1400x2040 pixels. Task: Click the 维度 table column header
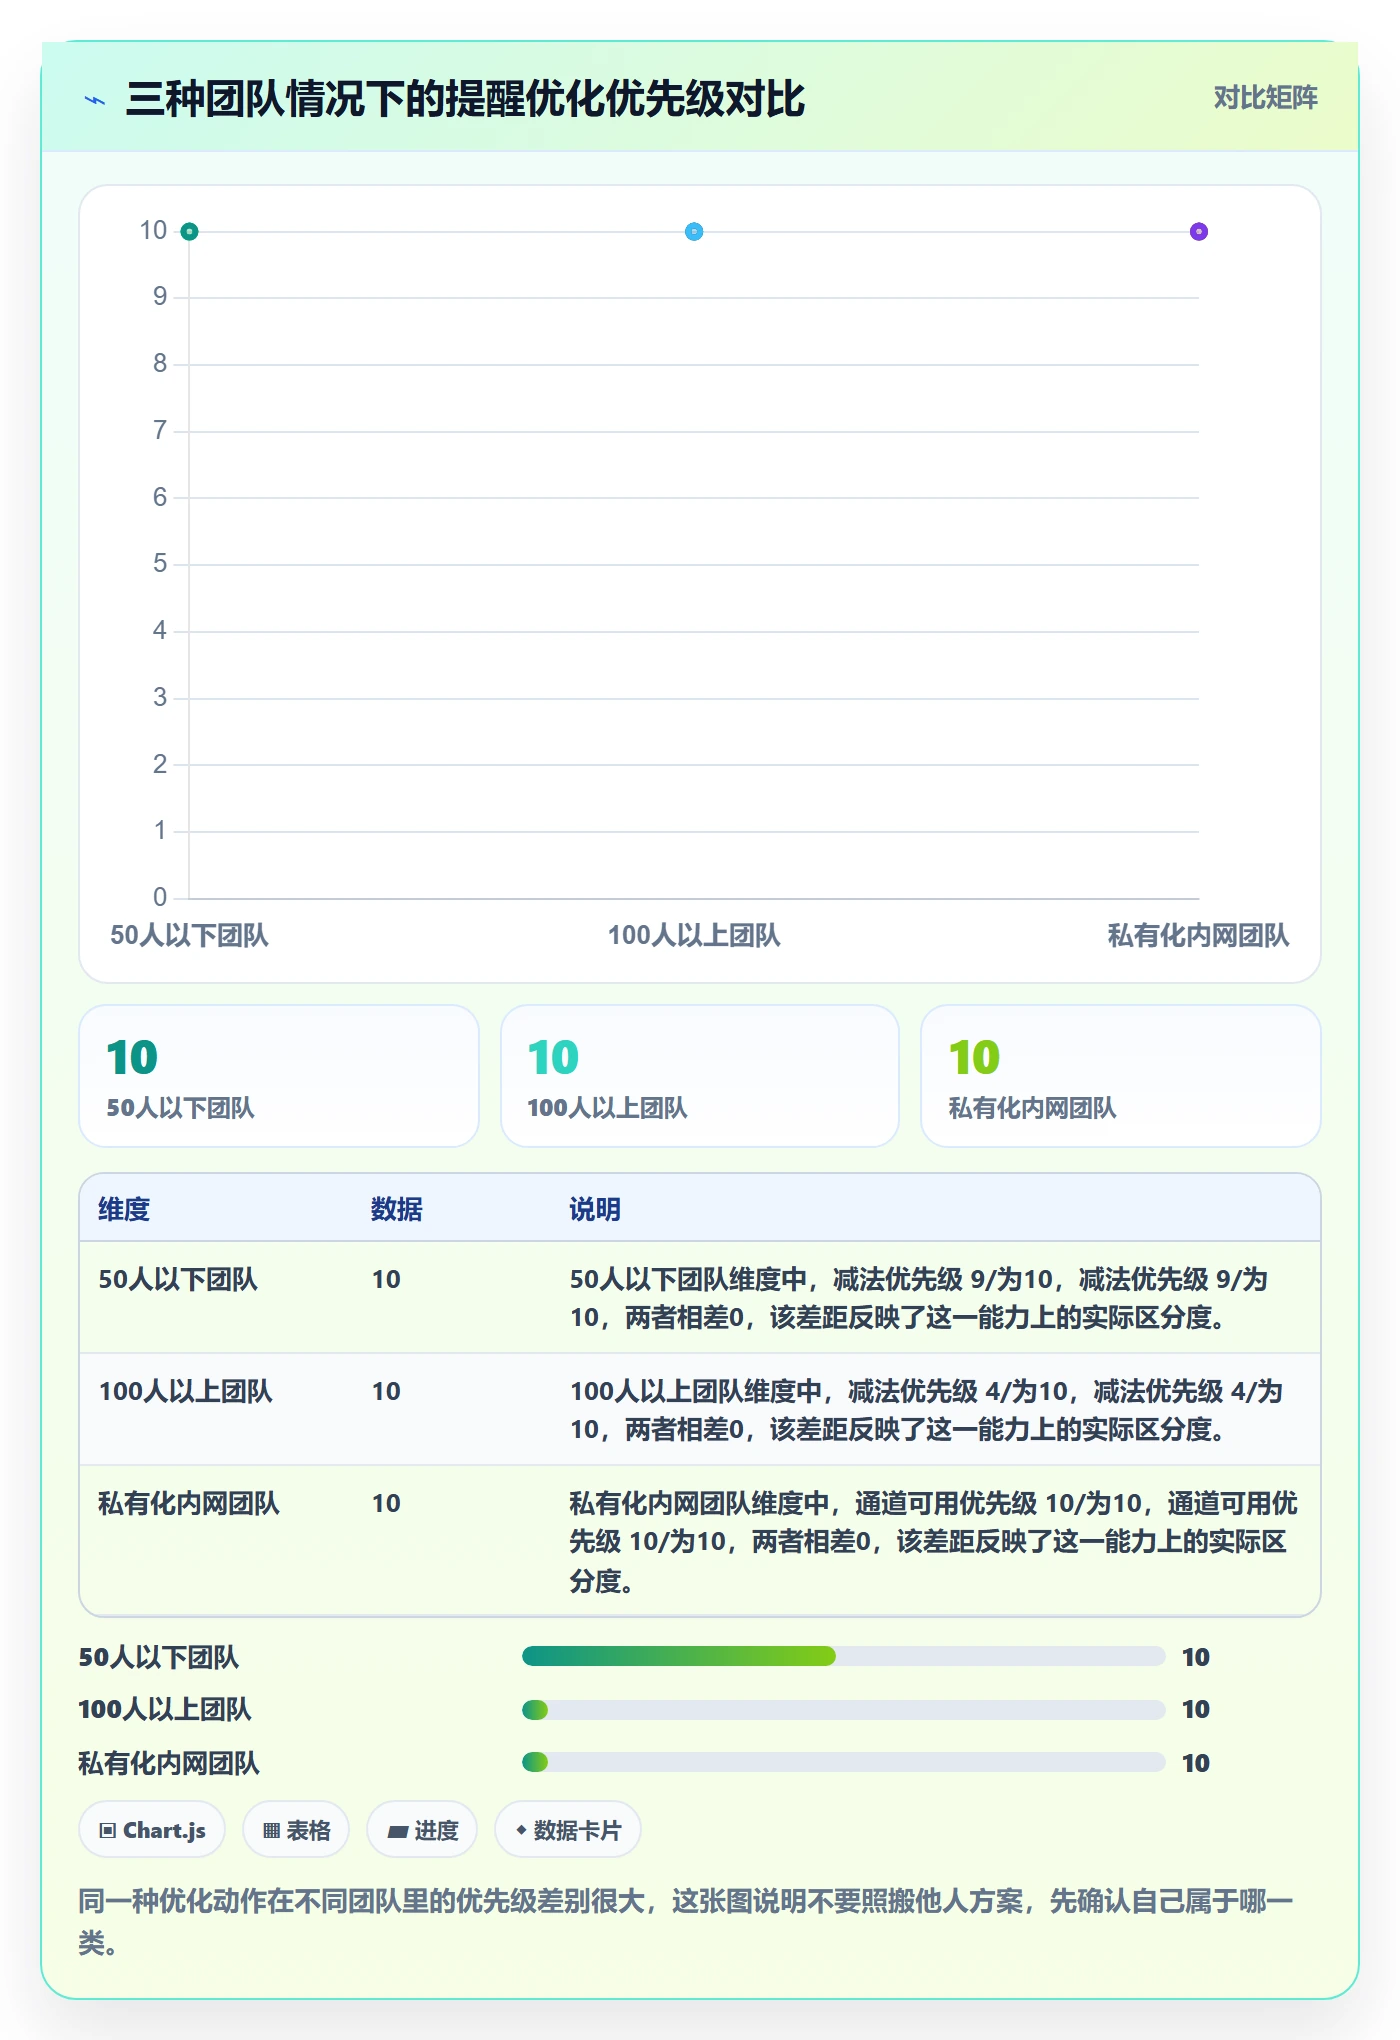pyautogui.click(x=124, y=1209)
